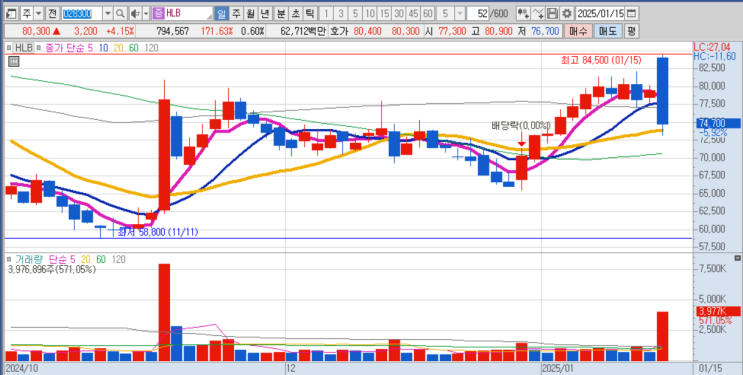The height and width of the screenshot is (375, 743).
Task: Click the 호가 quote label
Action: tap(339, 32)
